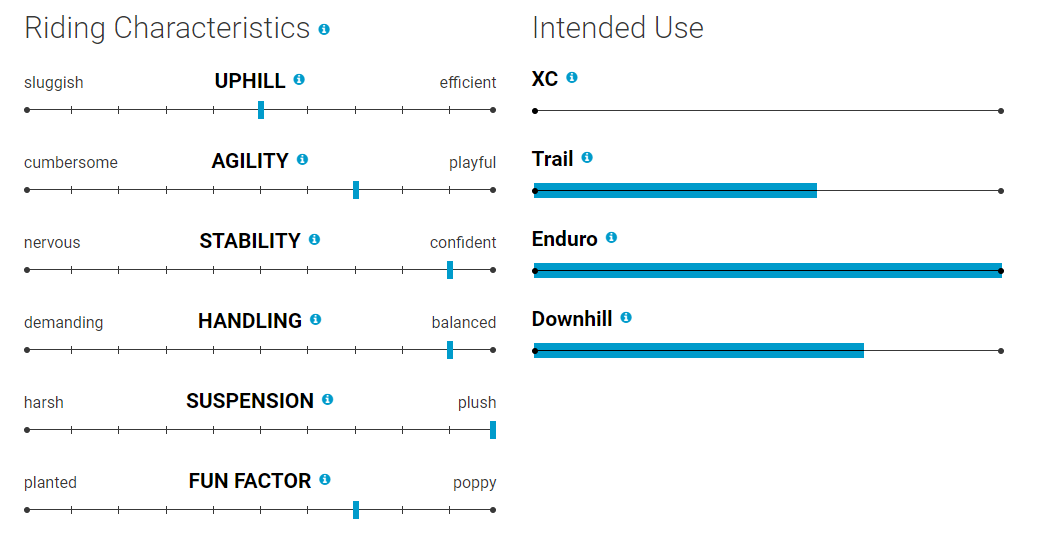Click the AGILITY slider marker

tap(356, 190)
